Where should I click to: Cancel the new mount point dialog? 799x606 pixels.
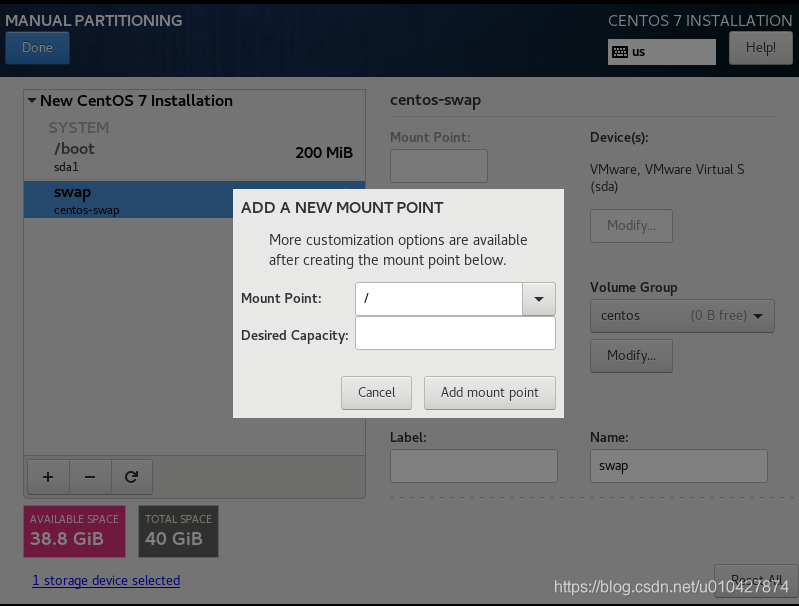(376, 392)
